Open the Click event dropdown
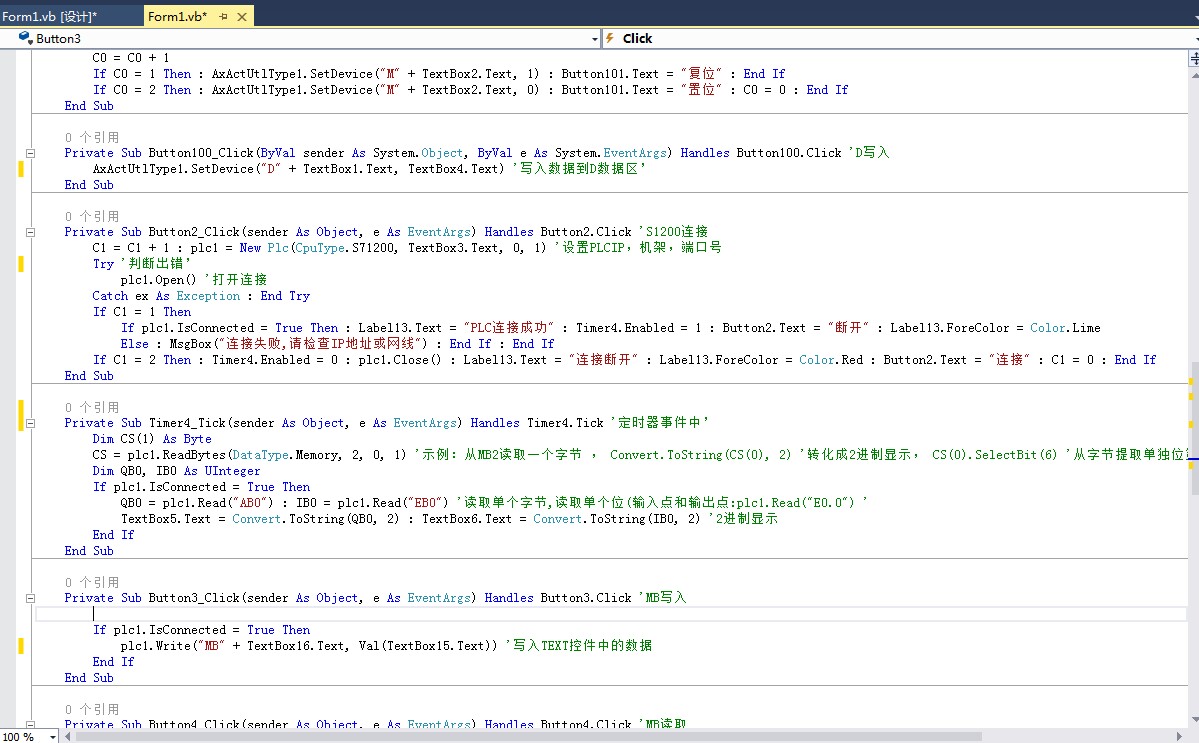This screenshot has width=1199, height=743. tap(1196, 38)
